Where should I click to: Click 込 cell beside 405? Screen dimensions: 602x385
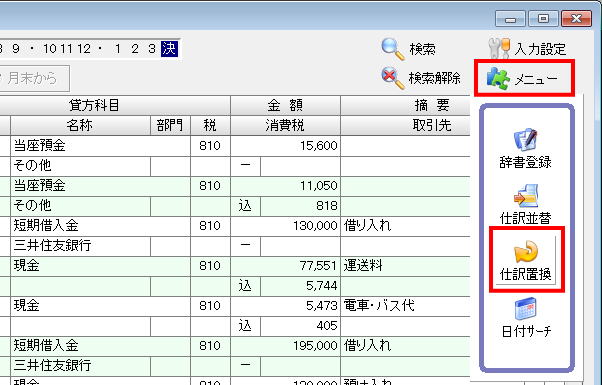pos(245,326)
